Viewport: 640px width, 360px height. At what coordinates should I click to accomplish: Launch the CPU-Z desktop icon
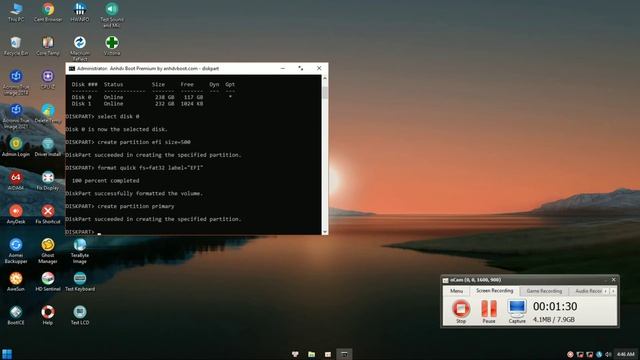[x=48, y=79]
